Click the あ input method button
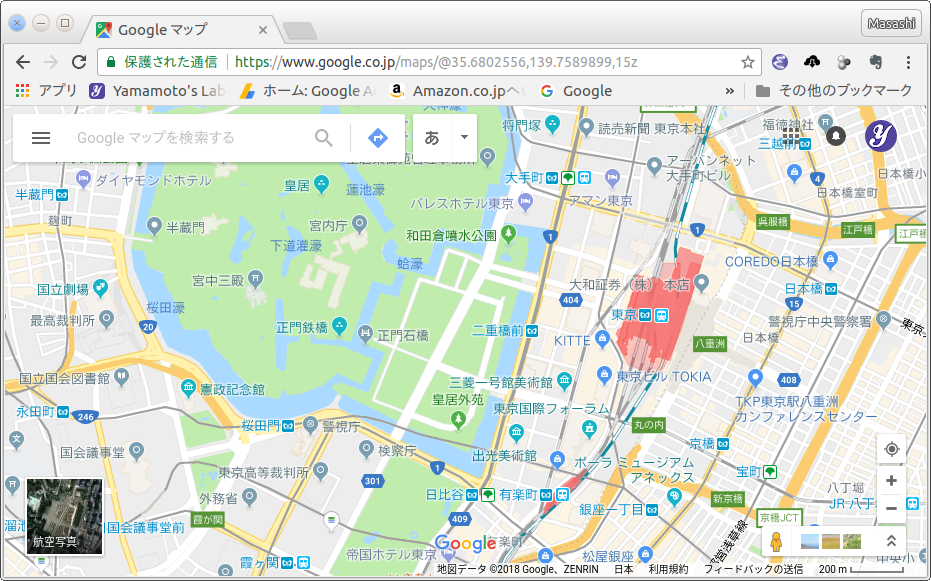 coord(432,138)
